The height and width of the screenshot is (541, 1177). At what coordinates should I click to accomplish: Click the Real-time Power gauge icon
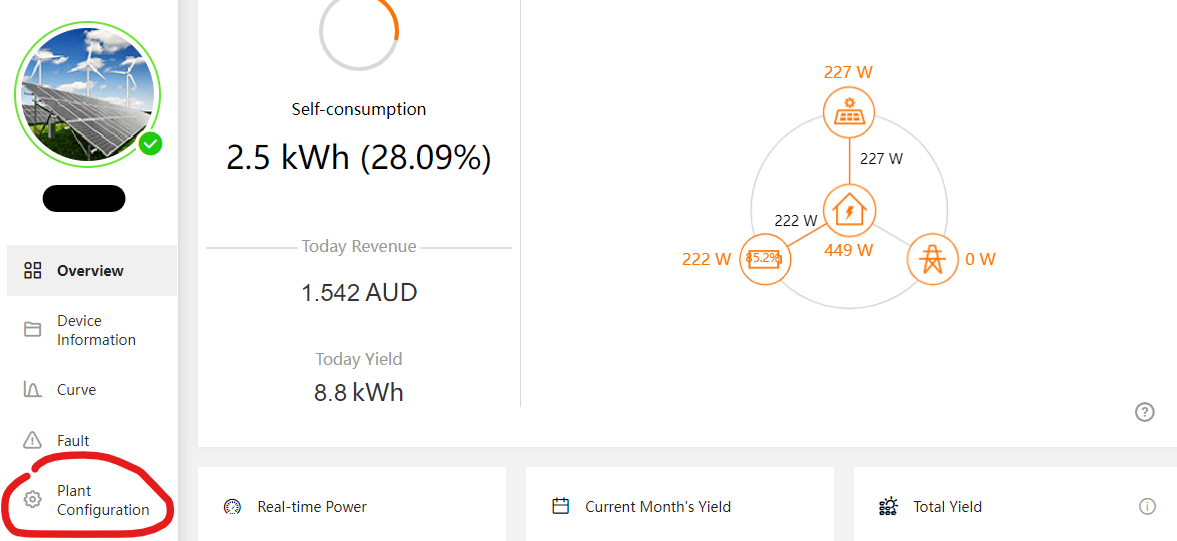[232, 506]
